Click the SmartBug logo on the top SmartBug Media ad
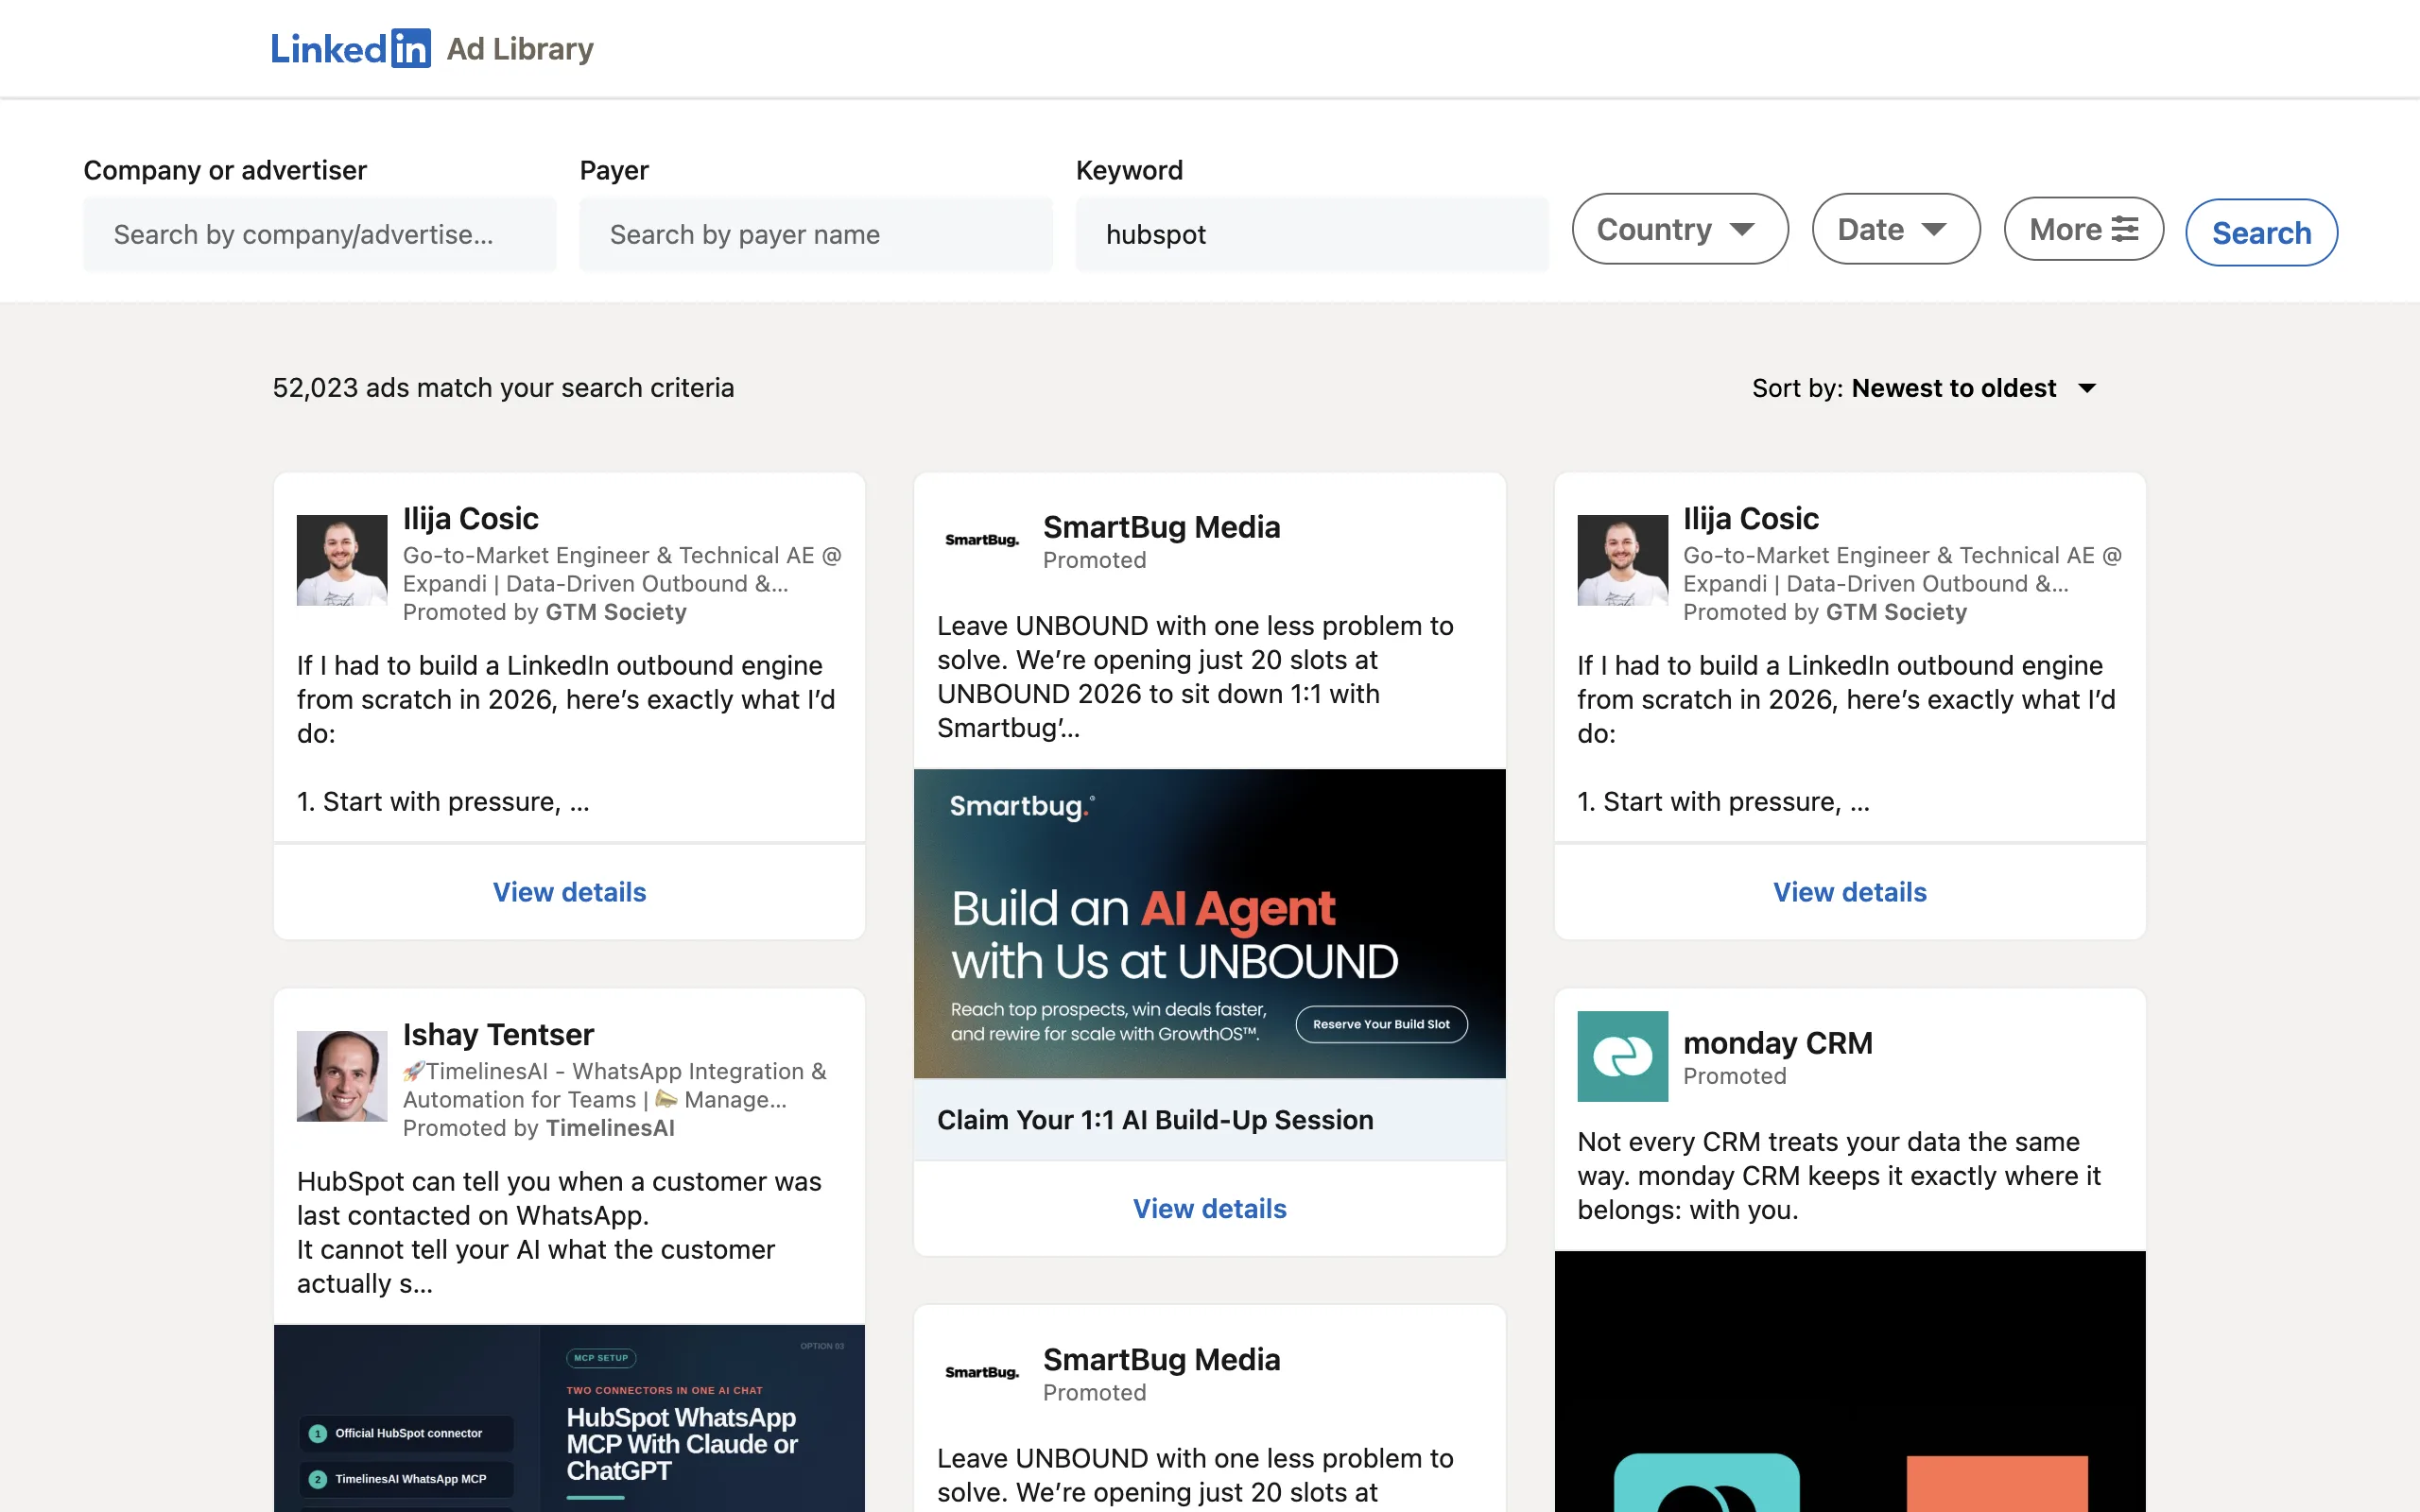Viewport: 2420px width, 1512px height. [x=982, y=540]
